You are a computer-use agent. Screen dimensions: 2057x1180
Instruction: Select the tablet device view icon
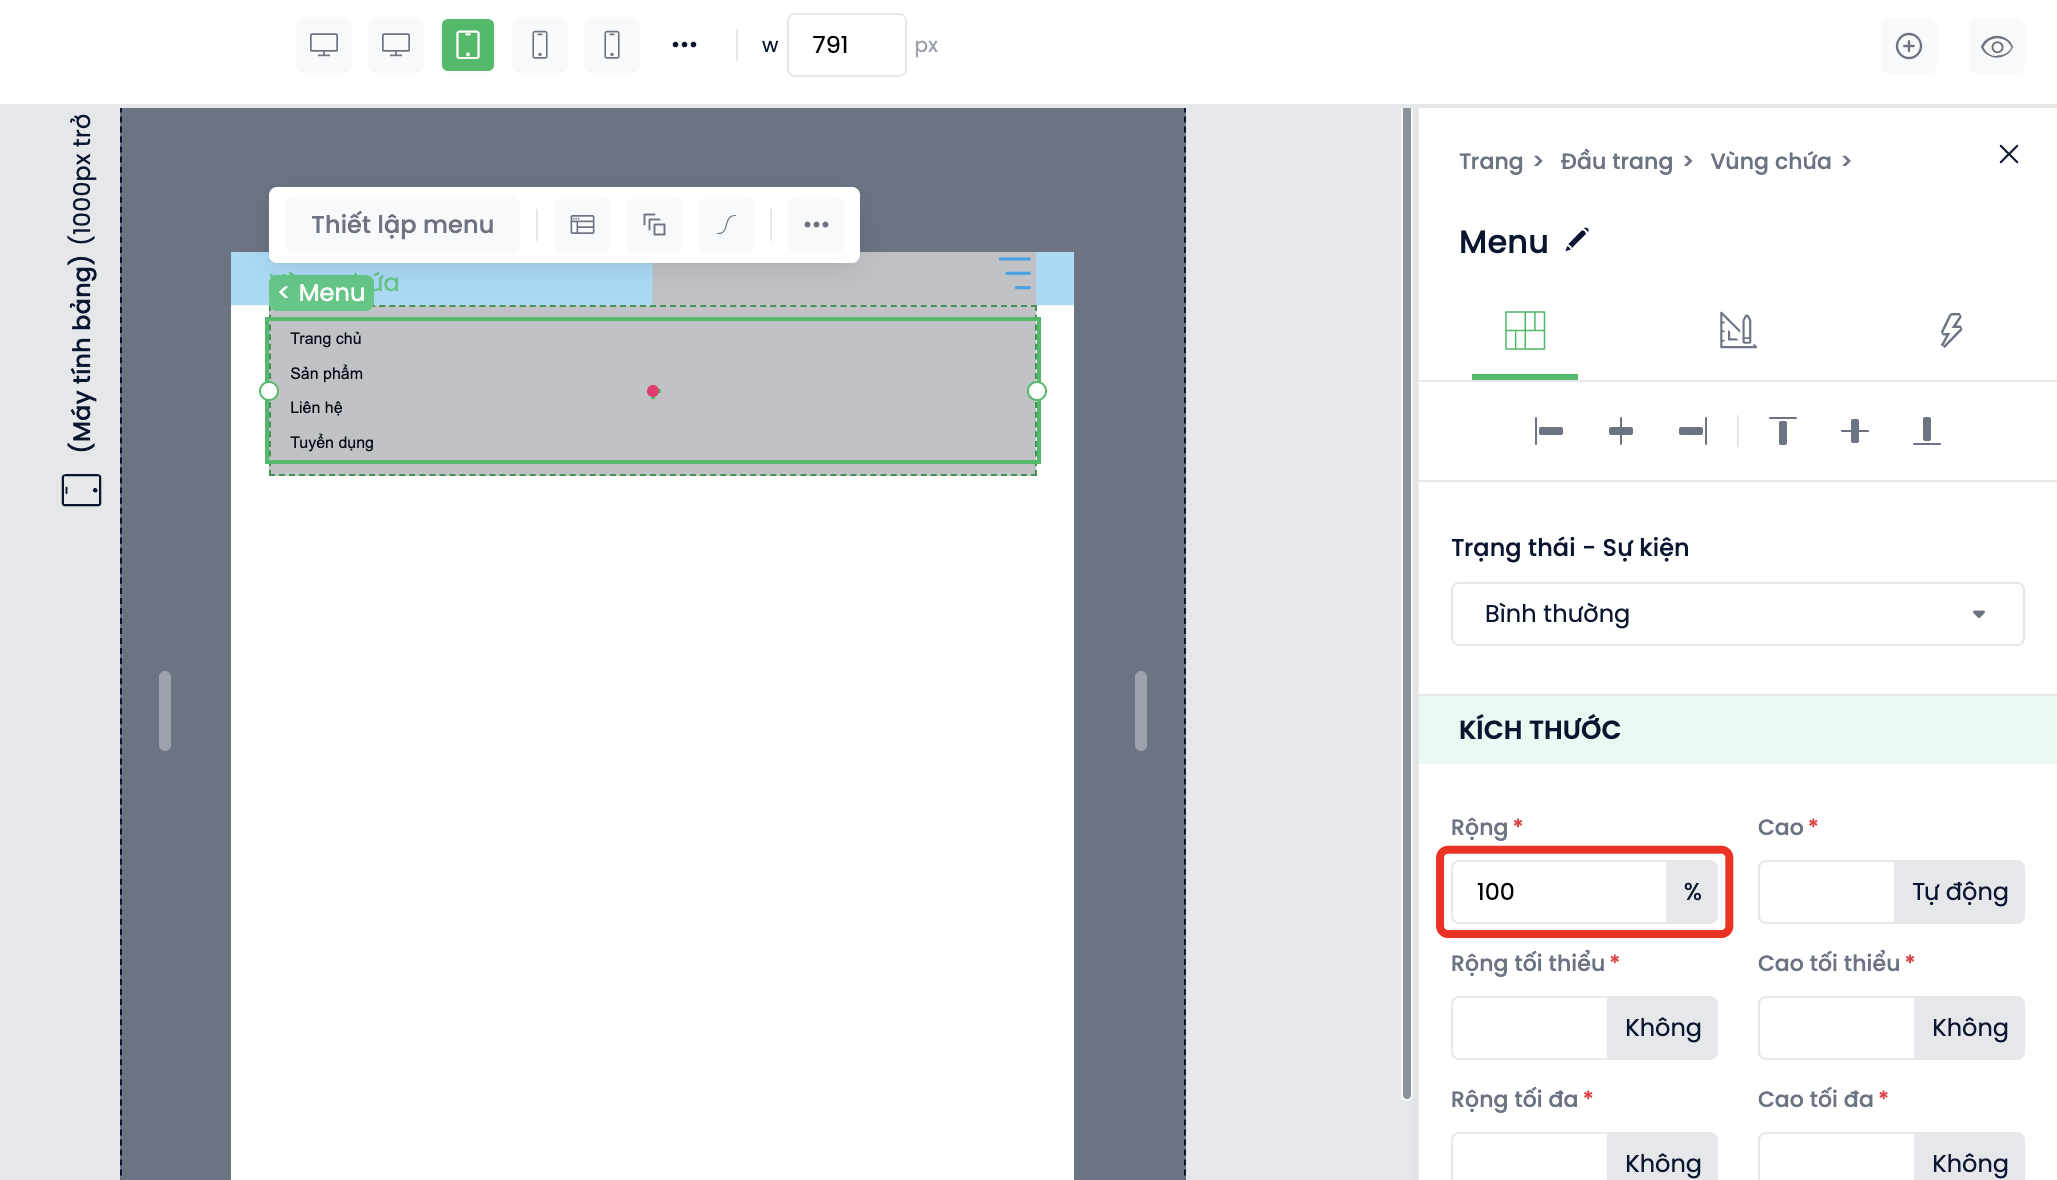(467, 45)
